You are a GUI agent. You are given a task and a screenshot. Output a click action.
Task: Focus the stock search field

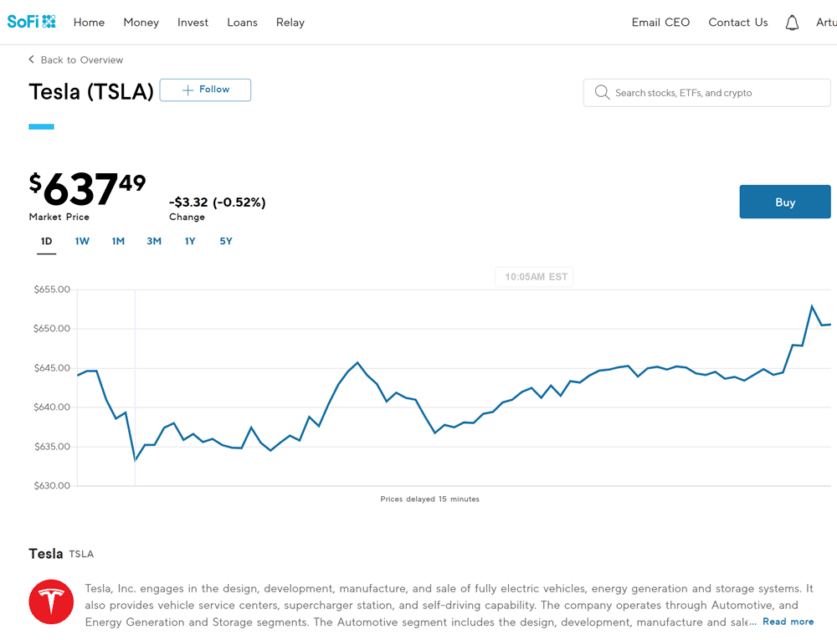click(707, 93)
